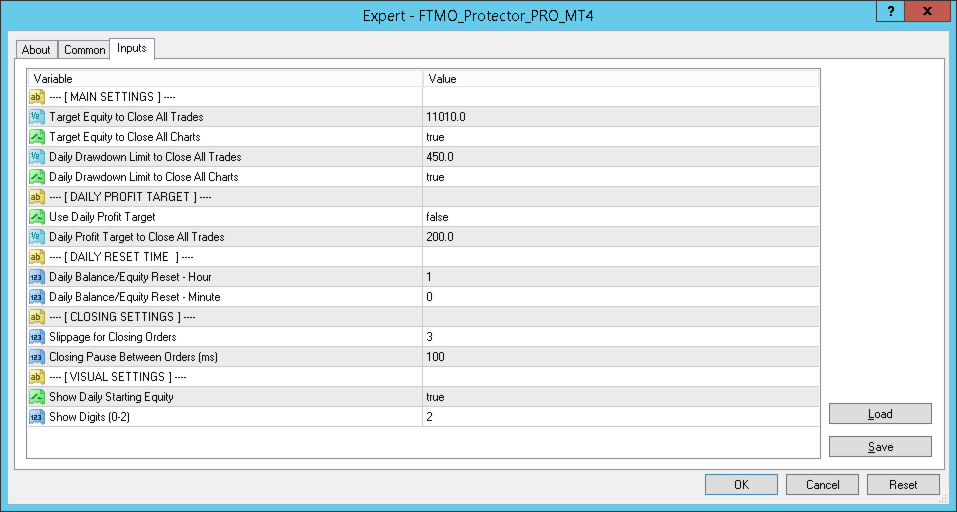This screenshot has height=512, width=957.
Task: Click the bool icon next to Use Daily Profit Target
Action: click(x=37, y=217)
